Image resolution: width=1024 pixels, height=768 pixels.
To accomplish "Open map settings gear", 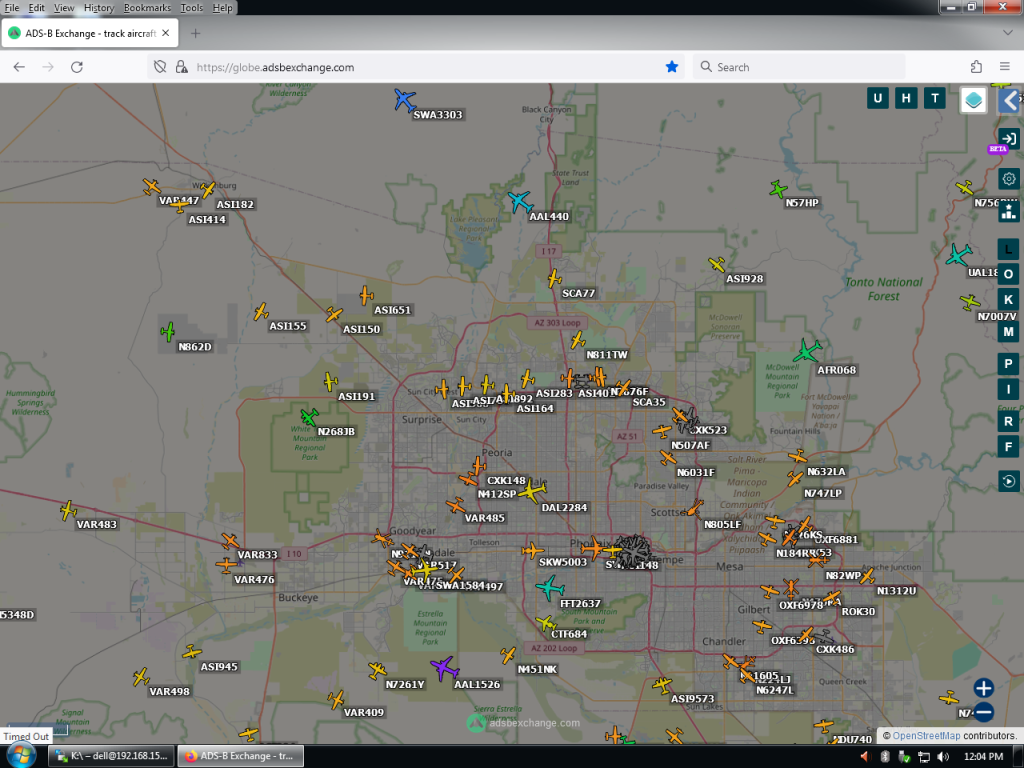I will point(1008,178).
